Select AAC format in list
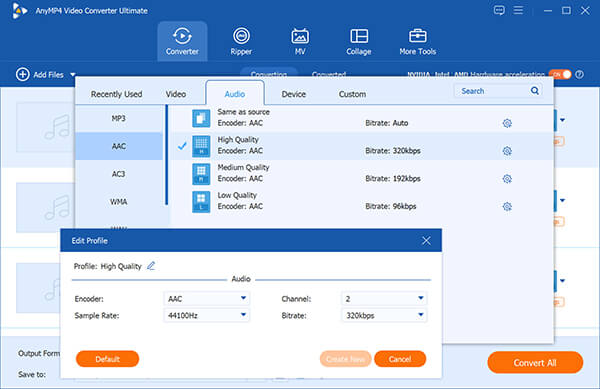This screenshot has height=389, width=600. click(119, 146)
